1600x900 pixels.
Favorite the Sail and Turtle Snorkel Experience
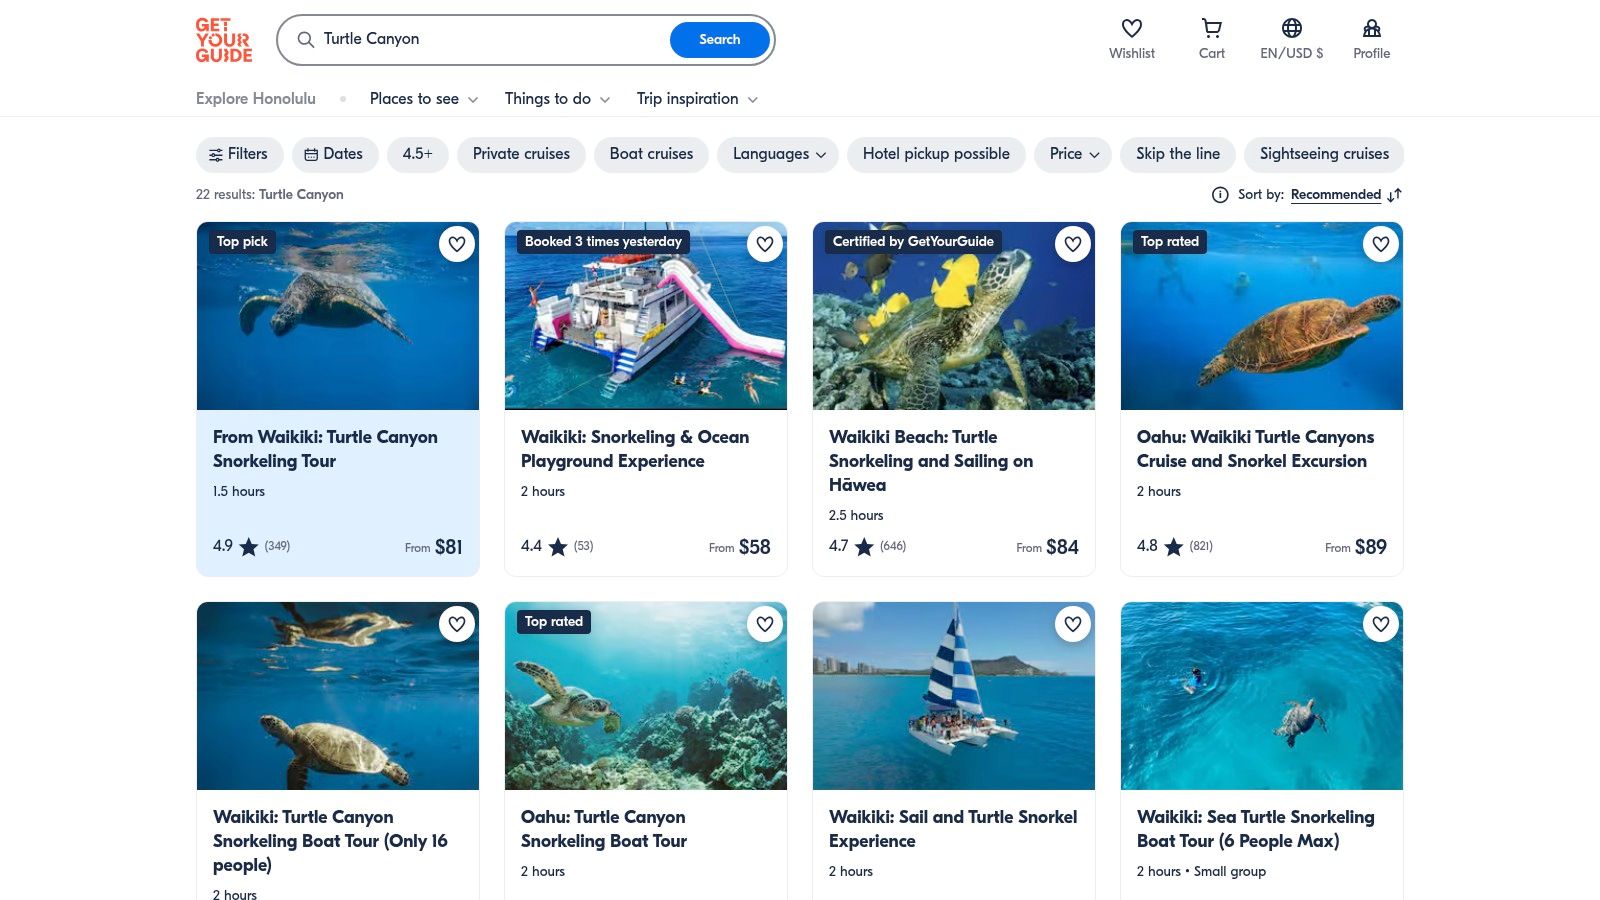point(1072,623)
